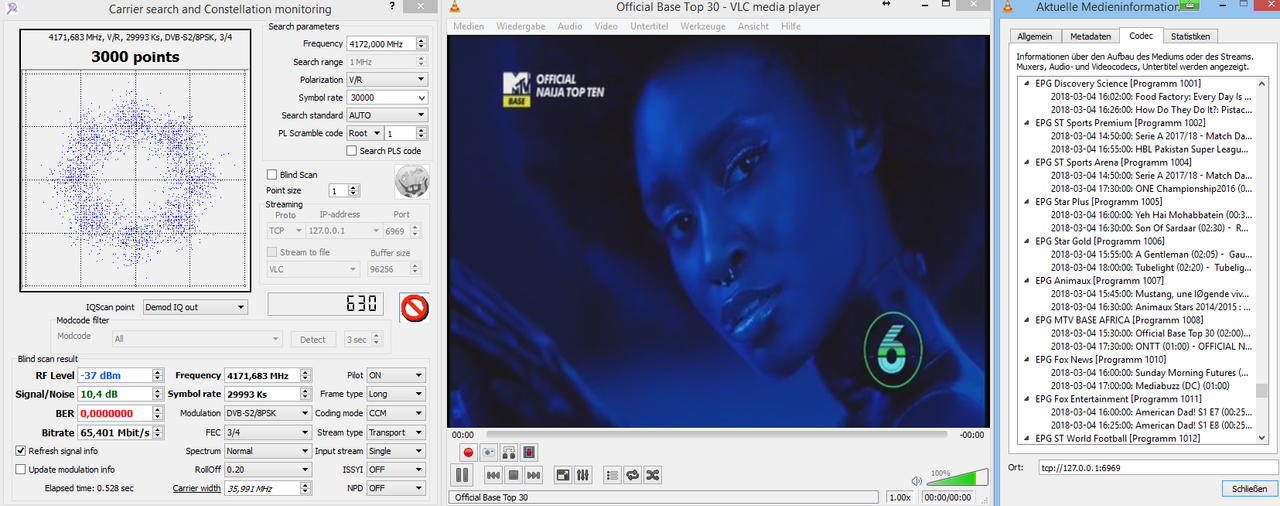Open the FEC 3/4 dropdown

tap(268, 432)
